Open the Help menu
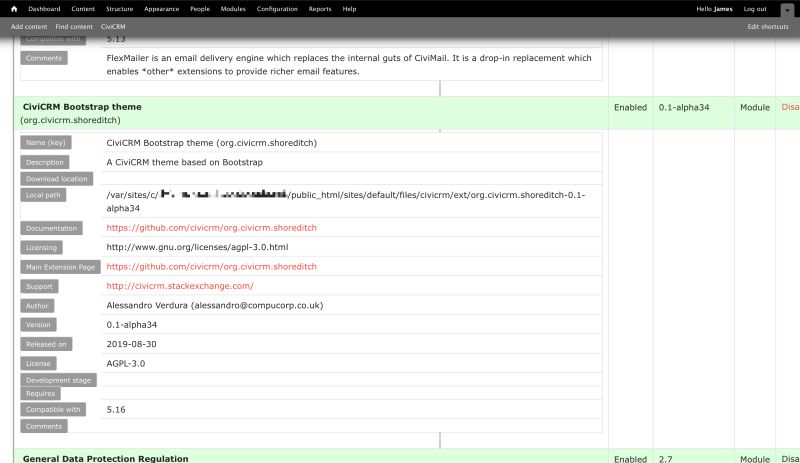 (349, 9)
